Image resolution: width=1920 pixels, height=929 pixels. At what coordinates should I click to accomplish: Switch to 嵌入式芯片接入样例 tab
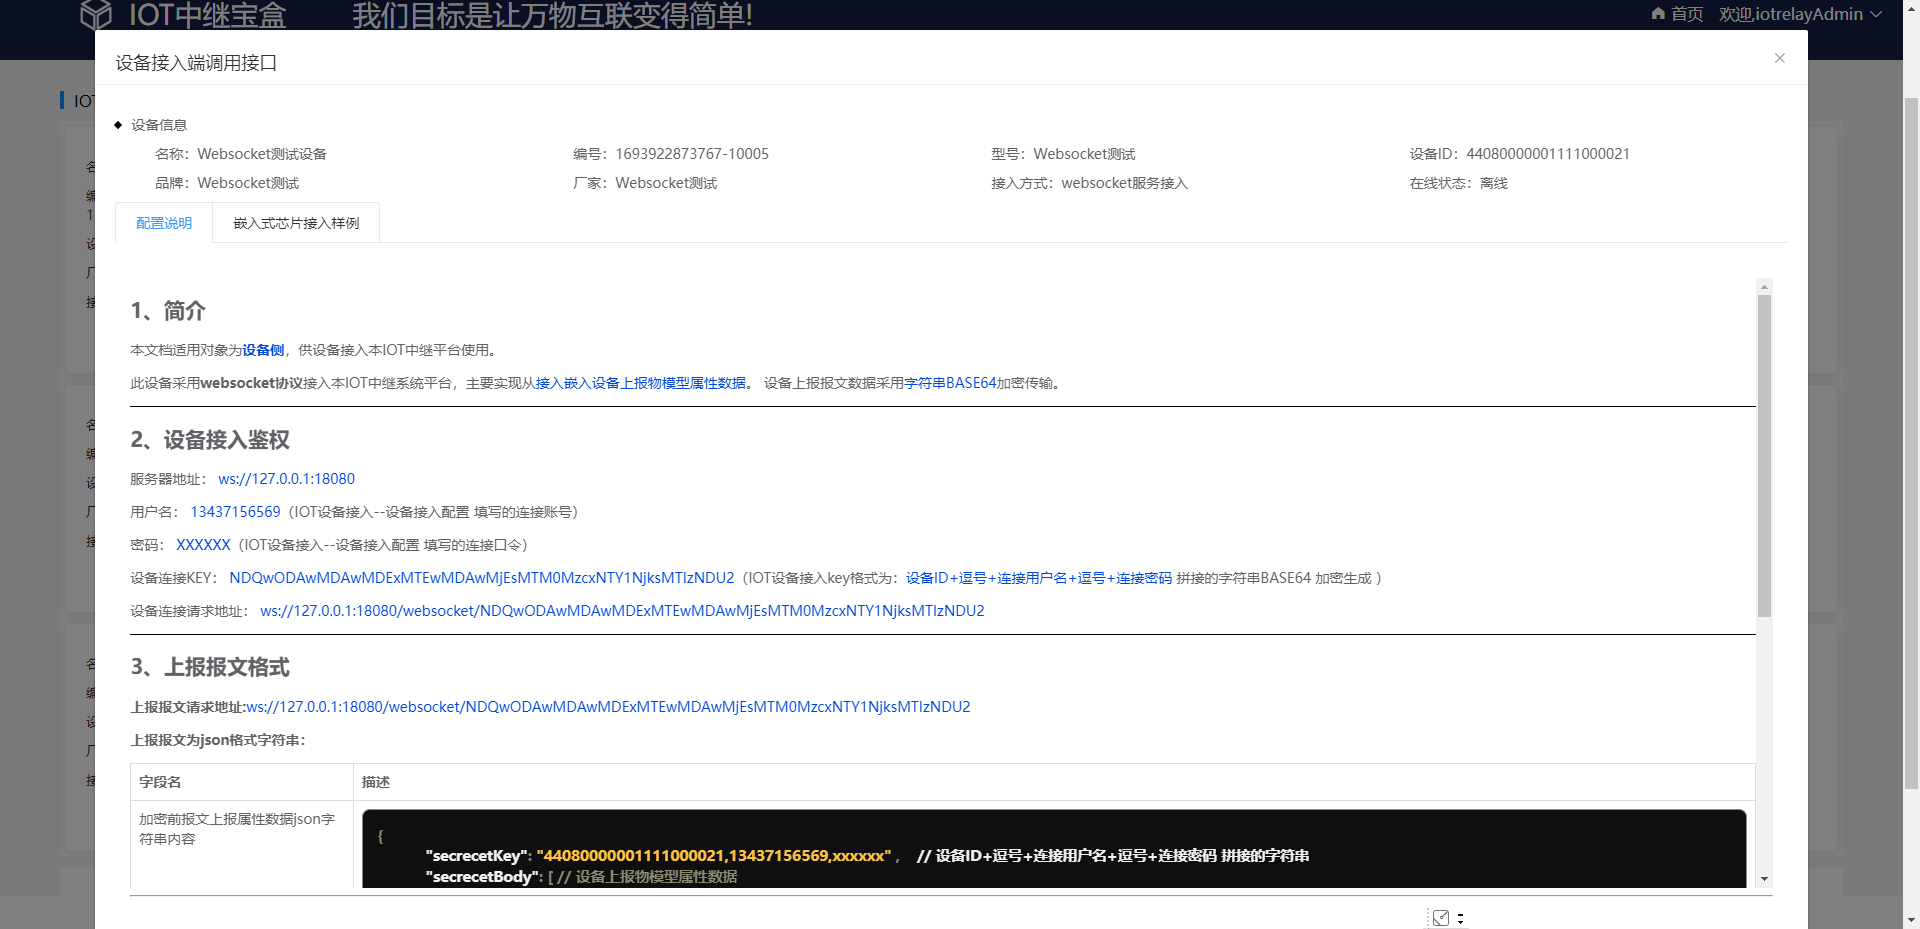click(x=296, y=222)
